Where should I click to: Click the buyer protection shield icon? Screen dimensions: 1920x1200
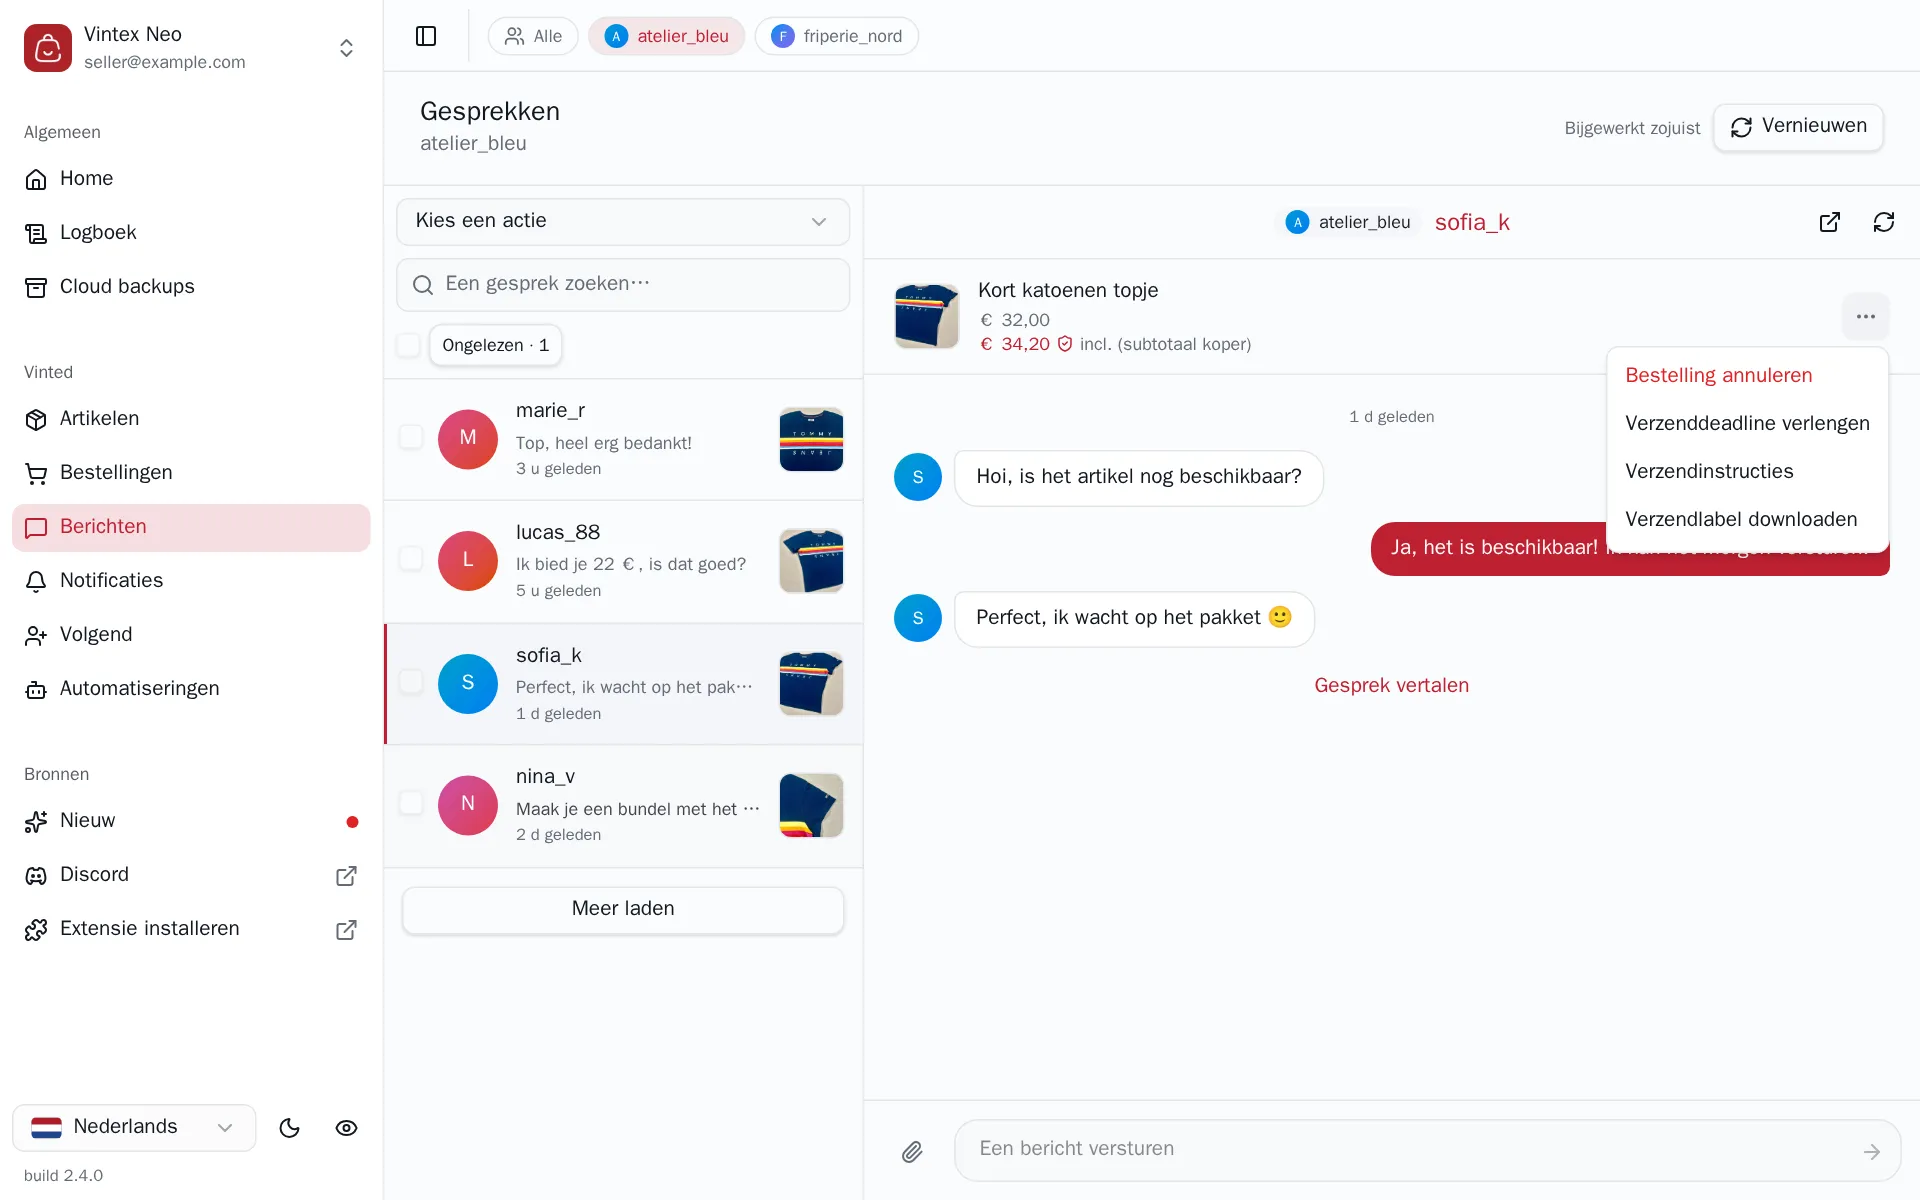point(1065,344)
